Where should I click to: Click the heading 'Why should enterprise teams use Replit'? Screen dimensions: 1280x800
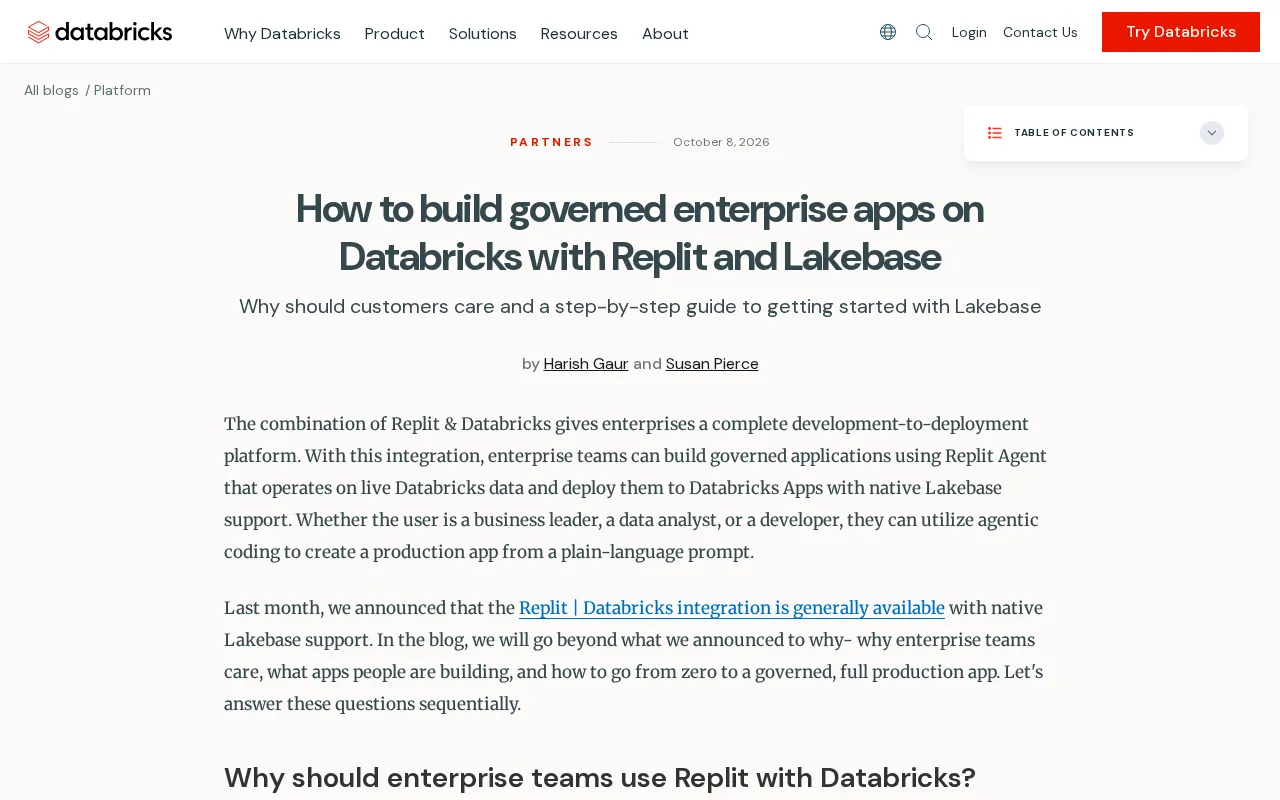point(600,777)
